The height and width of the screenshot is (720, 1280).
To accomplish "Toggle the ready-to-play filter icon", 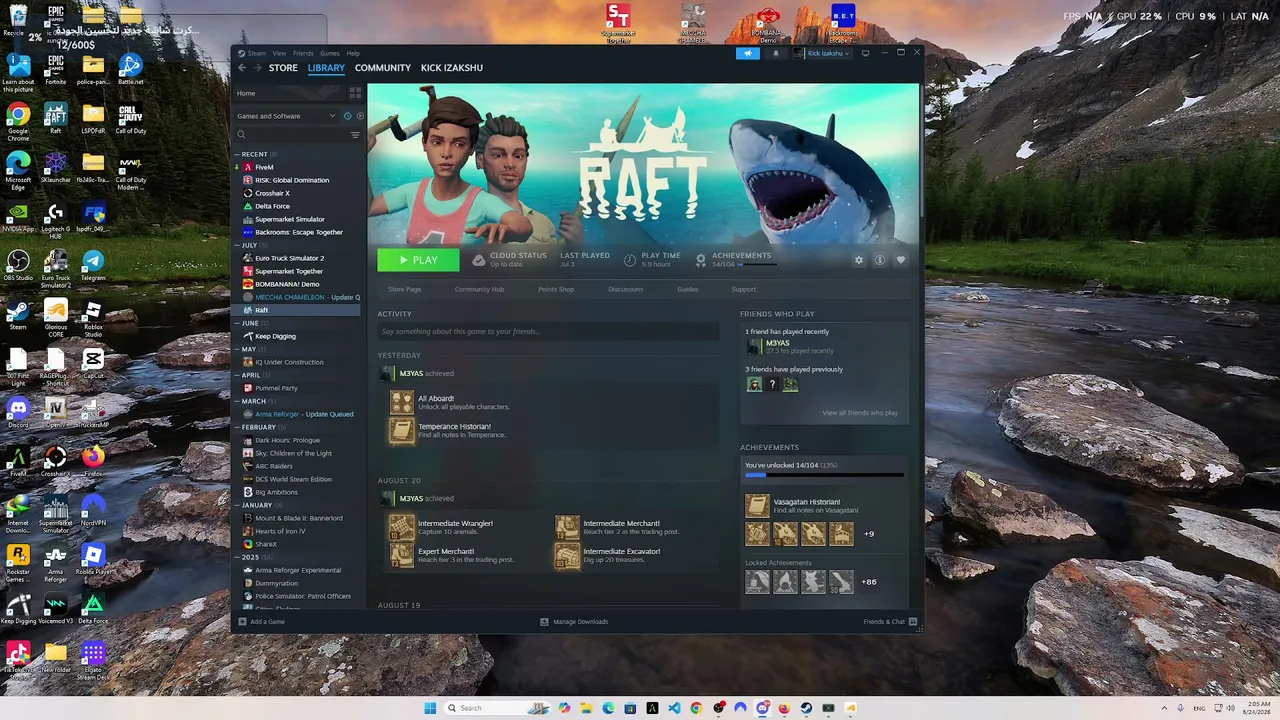I will 360,116.
